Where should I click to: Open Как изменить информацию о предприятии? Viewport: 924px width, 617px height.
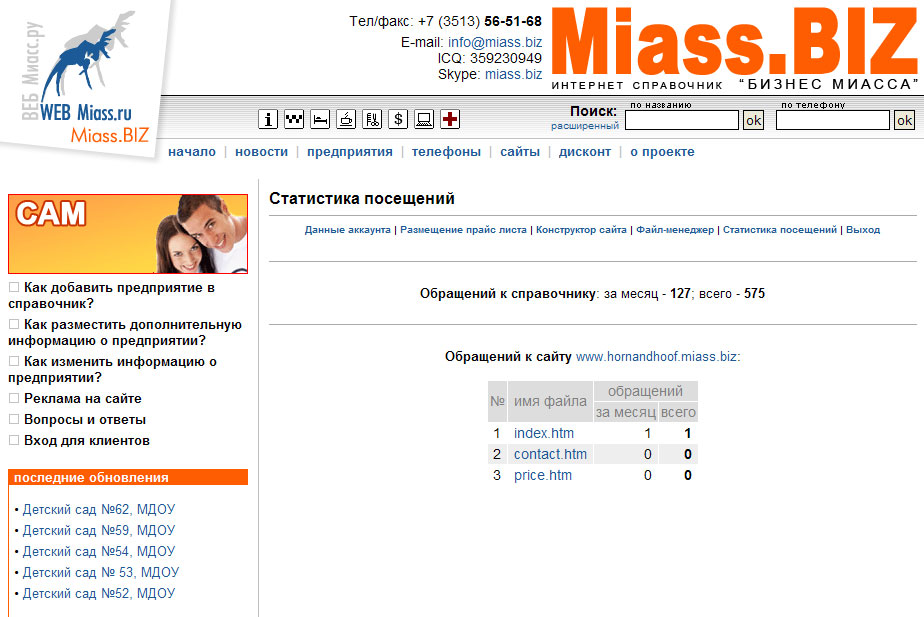(x=113, y=369)
